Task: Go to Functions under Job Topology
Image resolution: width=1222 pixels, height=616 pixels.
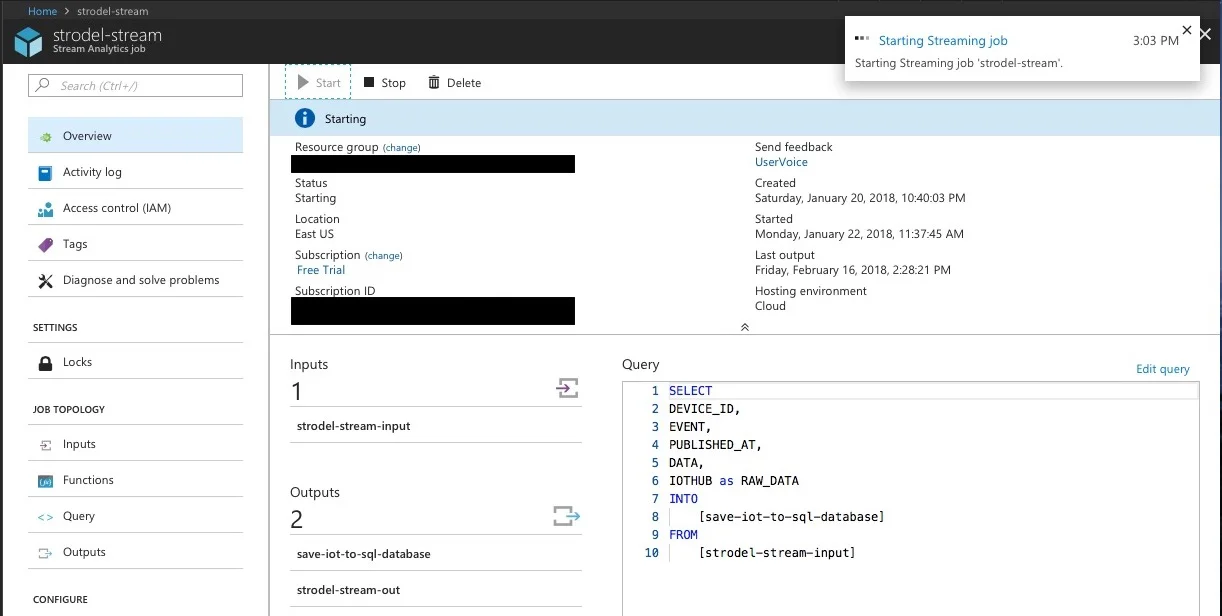Action: pos(135,480)
